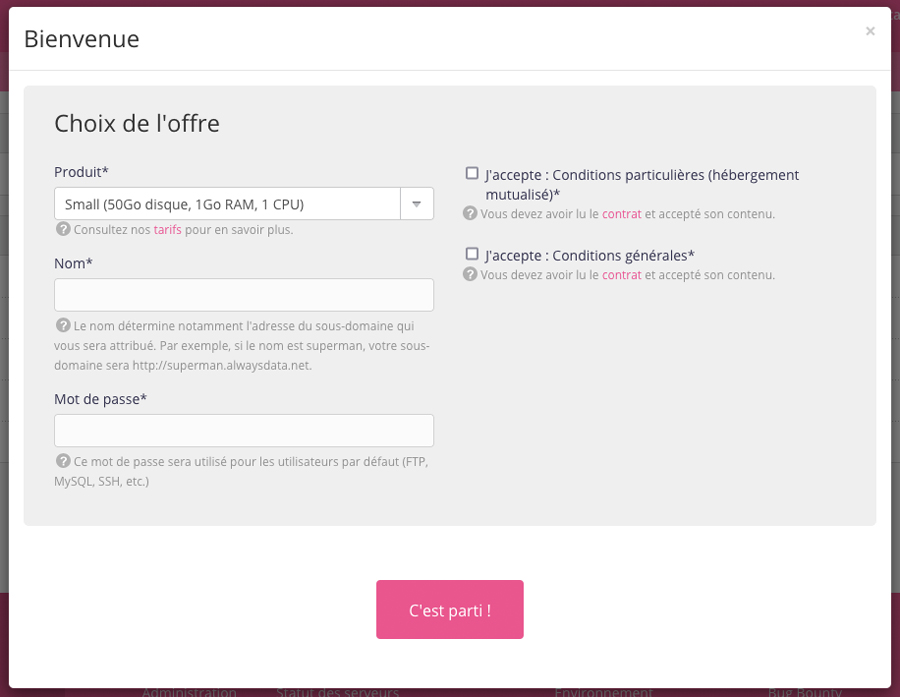
Task: Click the C'est parti ! button
Action: [x=450, y=610]
